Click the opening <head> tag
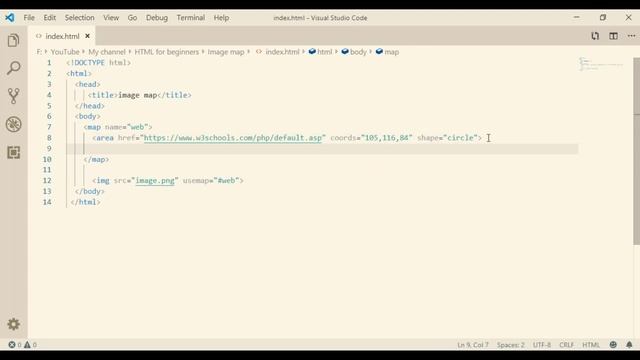This screenshot has width=640, height=360. 88,84
